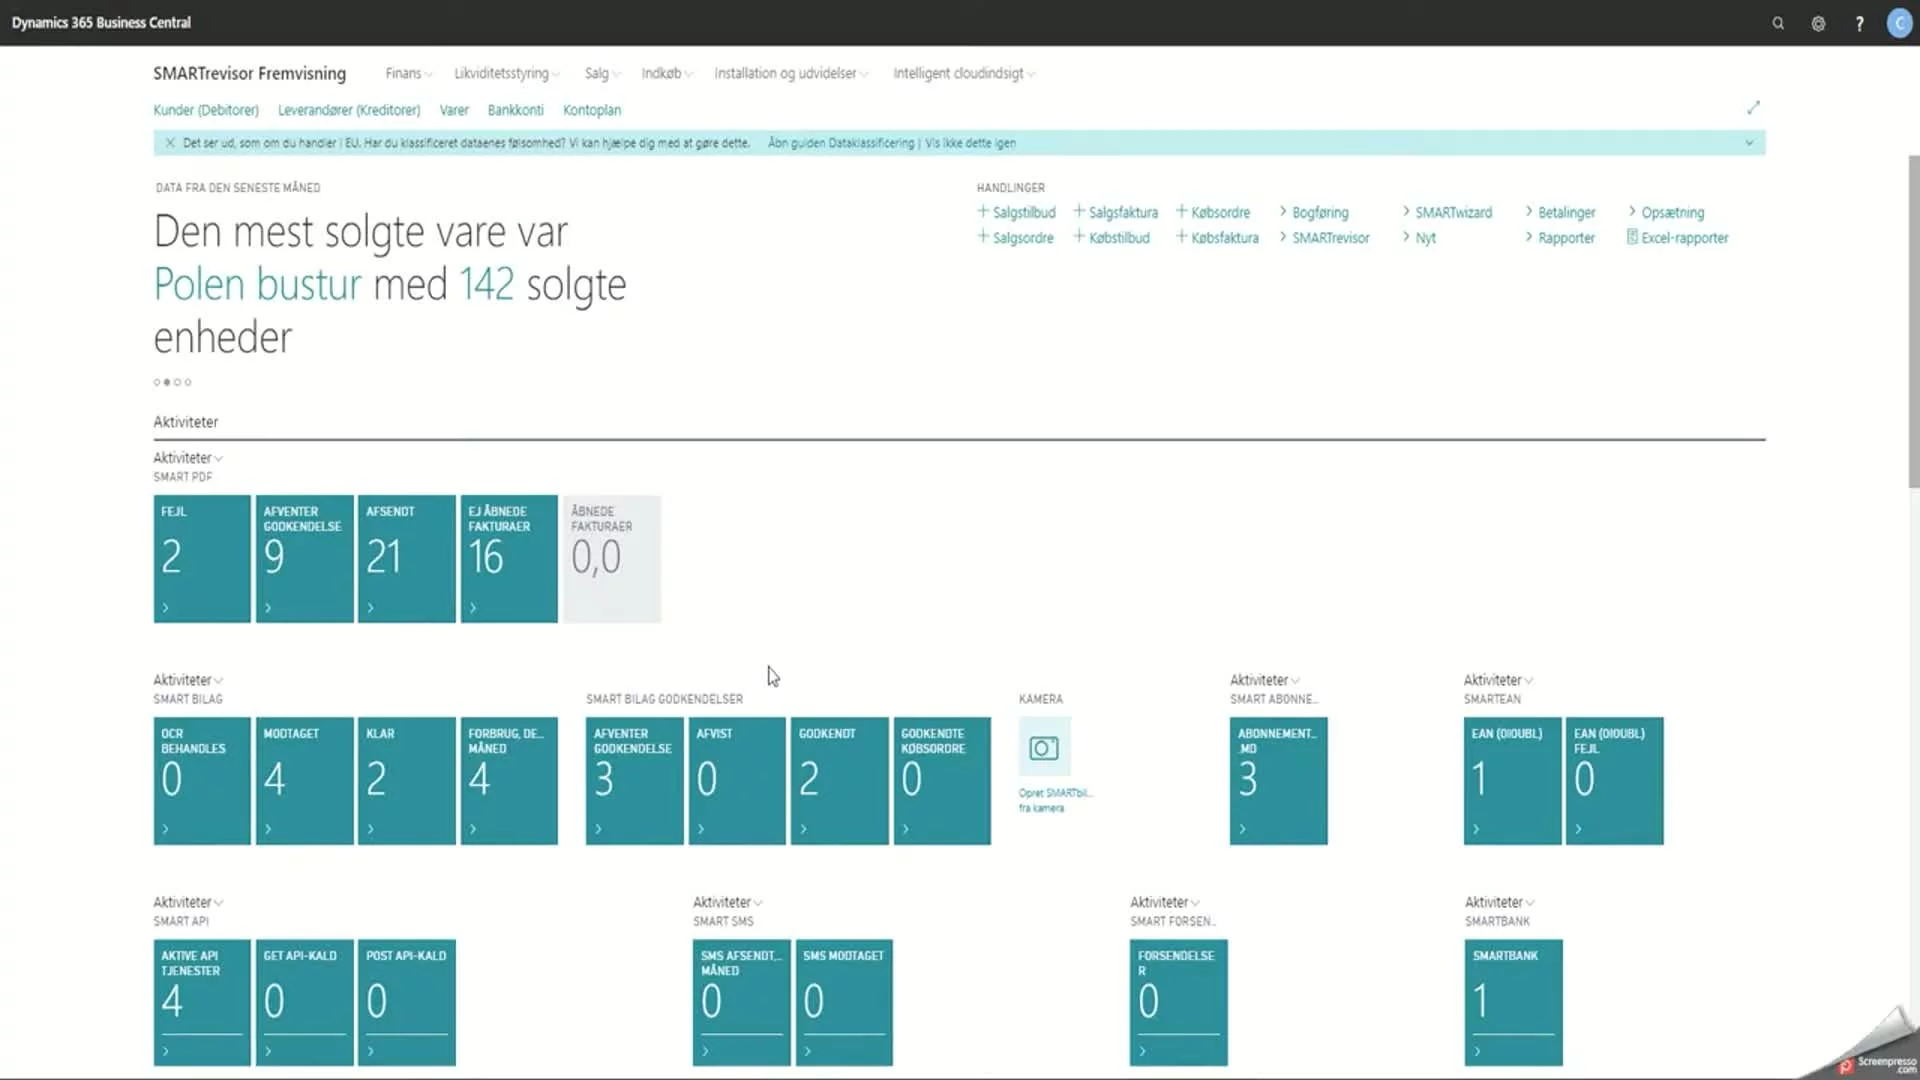This screenshot has height=1080, width=1920.
Task: Select the last headline carousel dot
Action: (x=188, y=382)
